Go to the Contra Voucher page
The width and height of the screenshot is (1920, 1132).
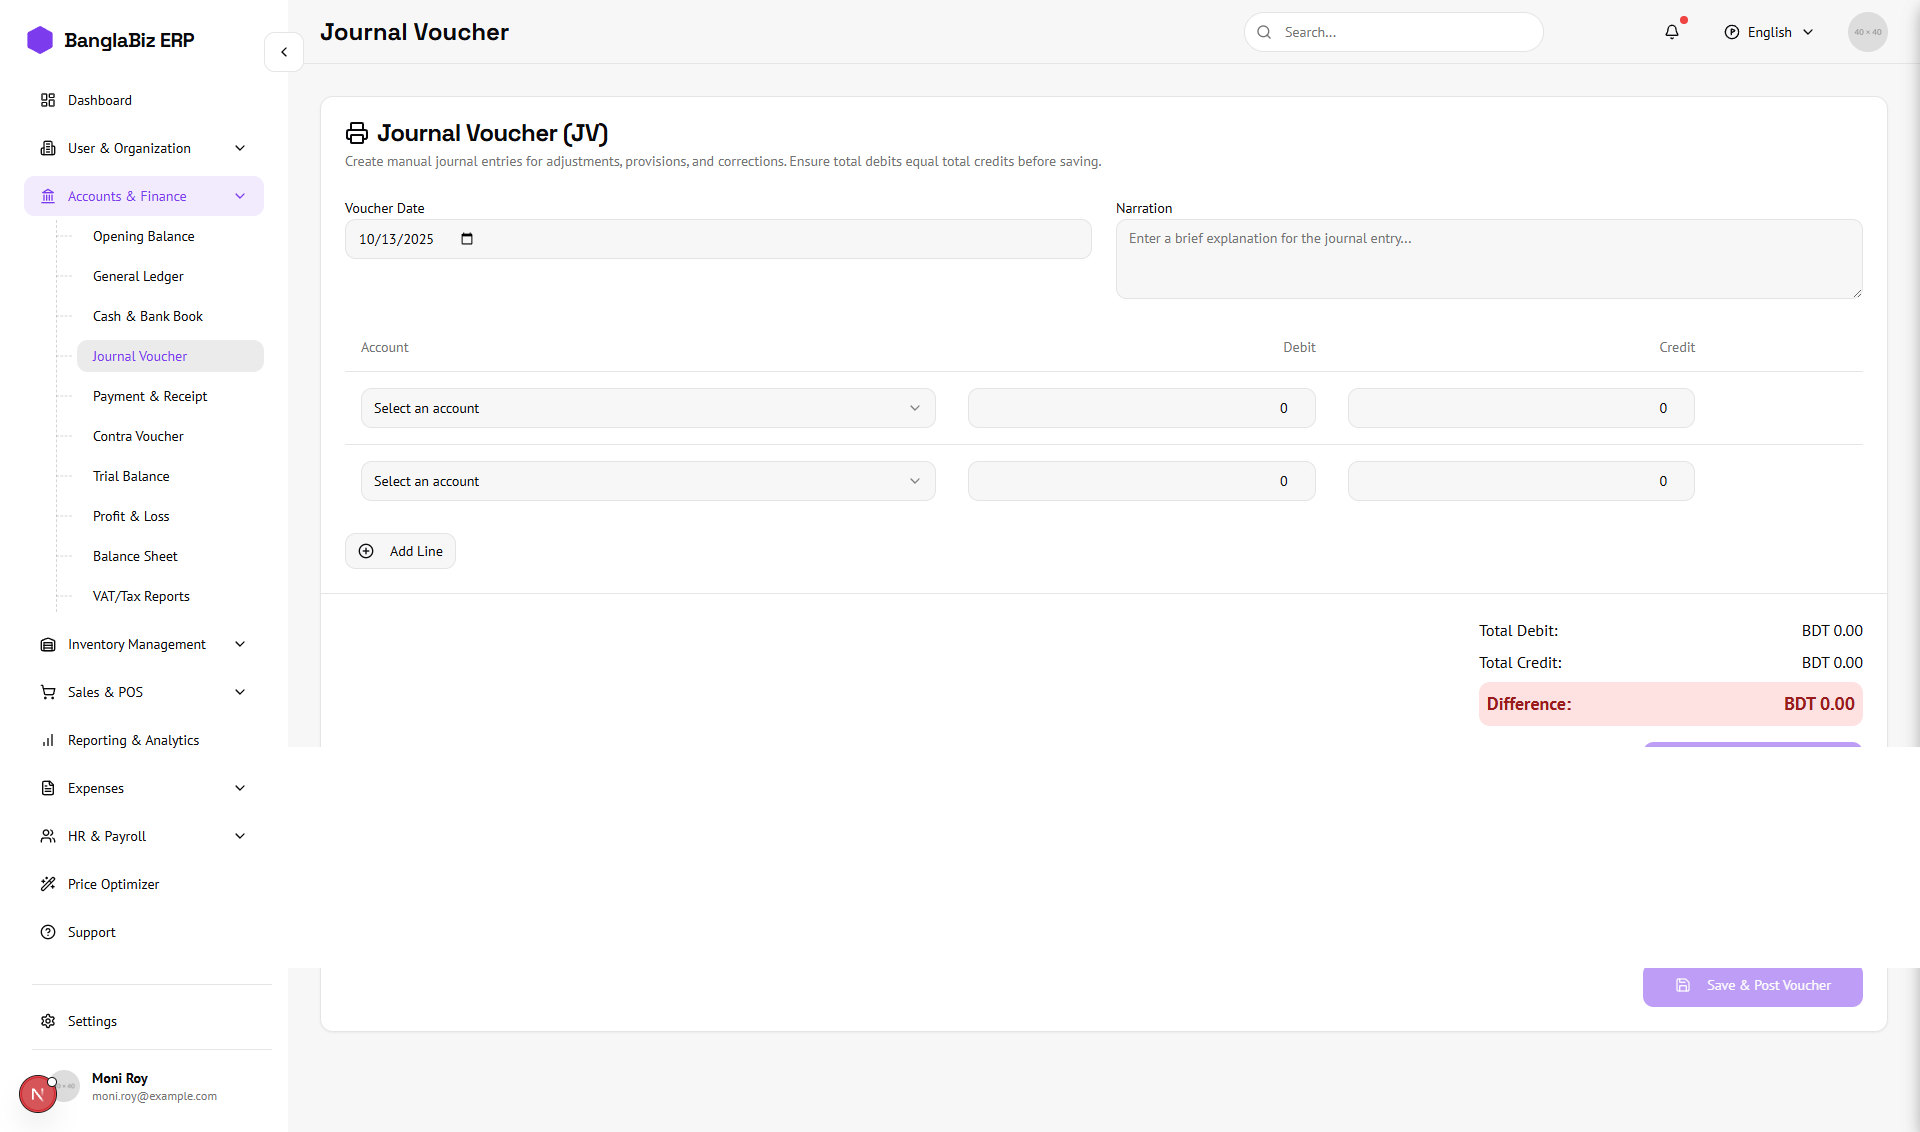(x=138, y=436)
